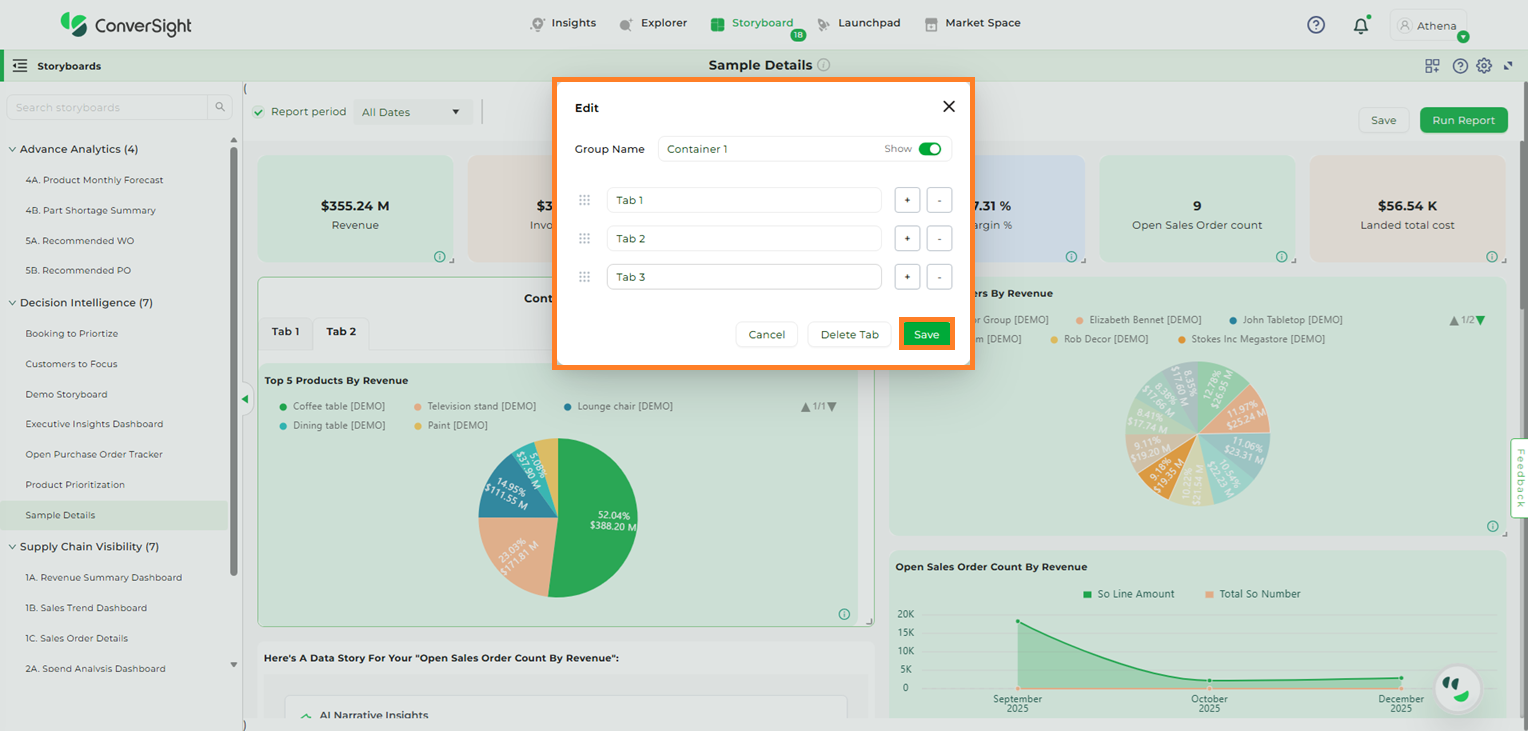Screen dimensions: 1528x731
Task: Collapse the Advance Analytics group
Action: click(x=13, y=149)
